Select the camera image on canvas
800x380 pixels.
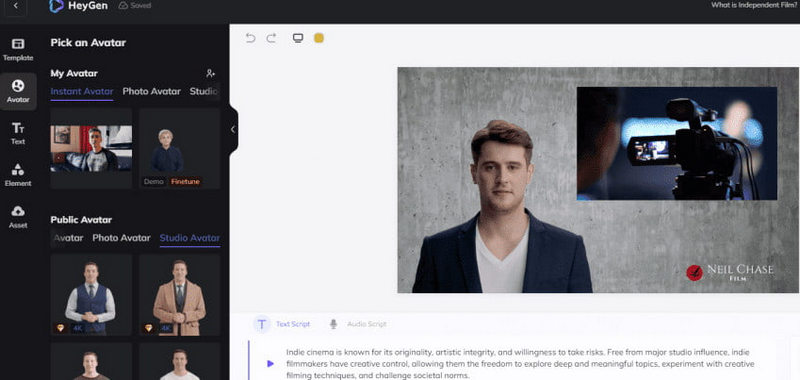pyautogui.click(x=677, y=143)
